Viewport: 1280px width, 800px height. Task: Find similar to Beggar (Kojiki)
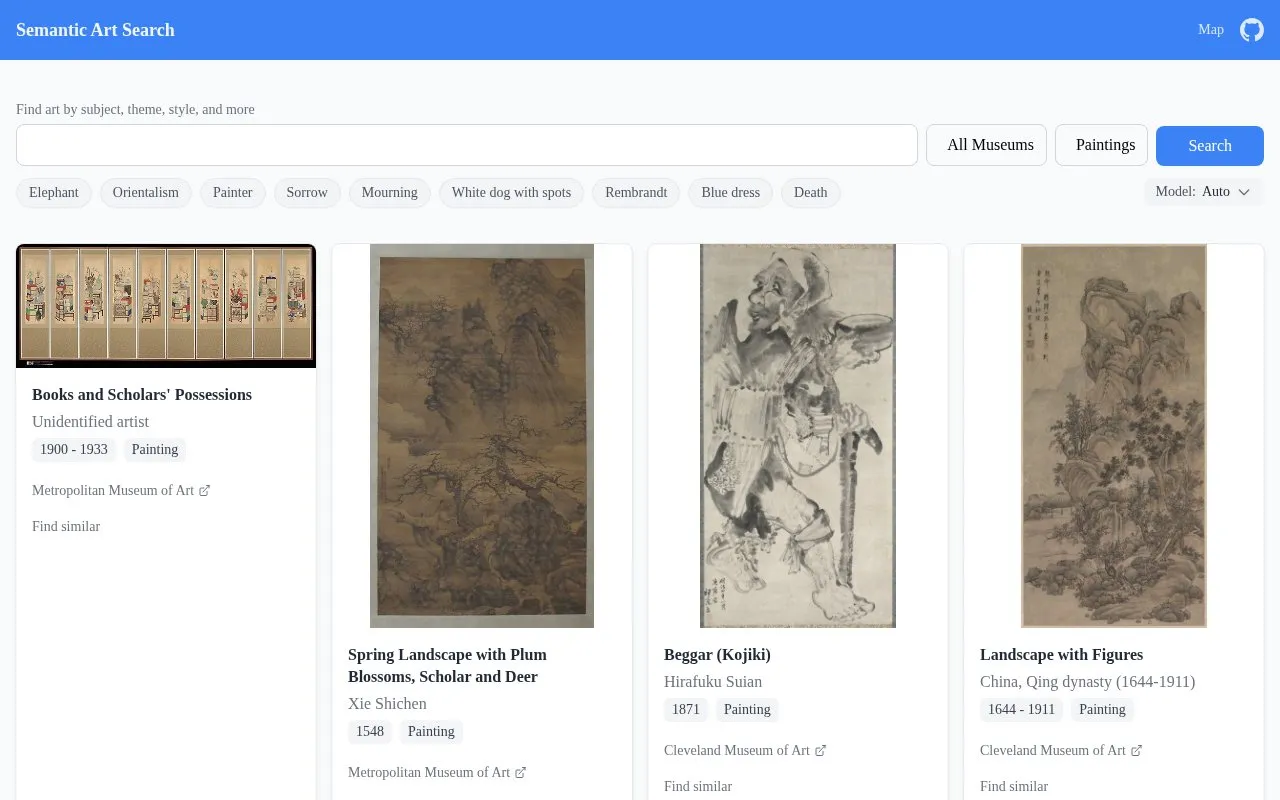pyautogui.click(x=698, y=787)
